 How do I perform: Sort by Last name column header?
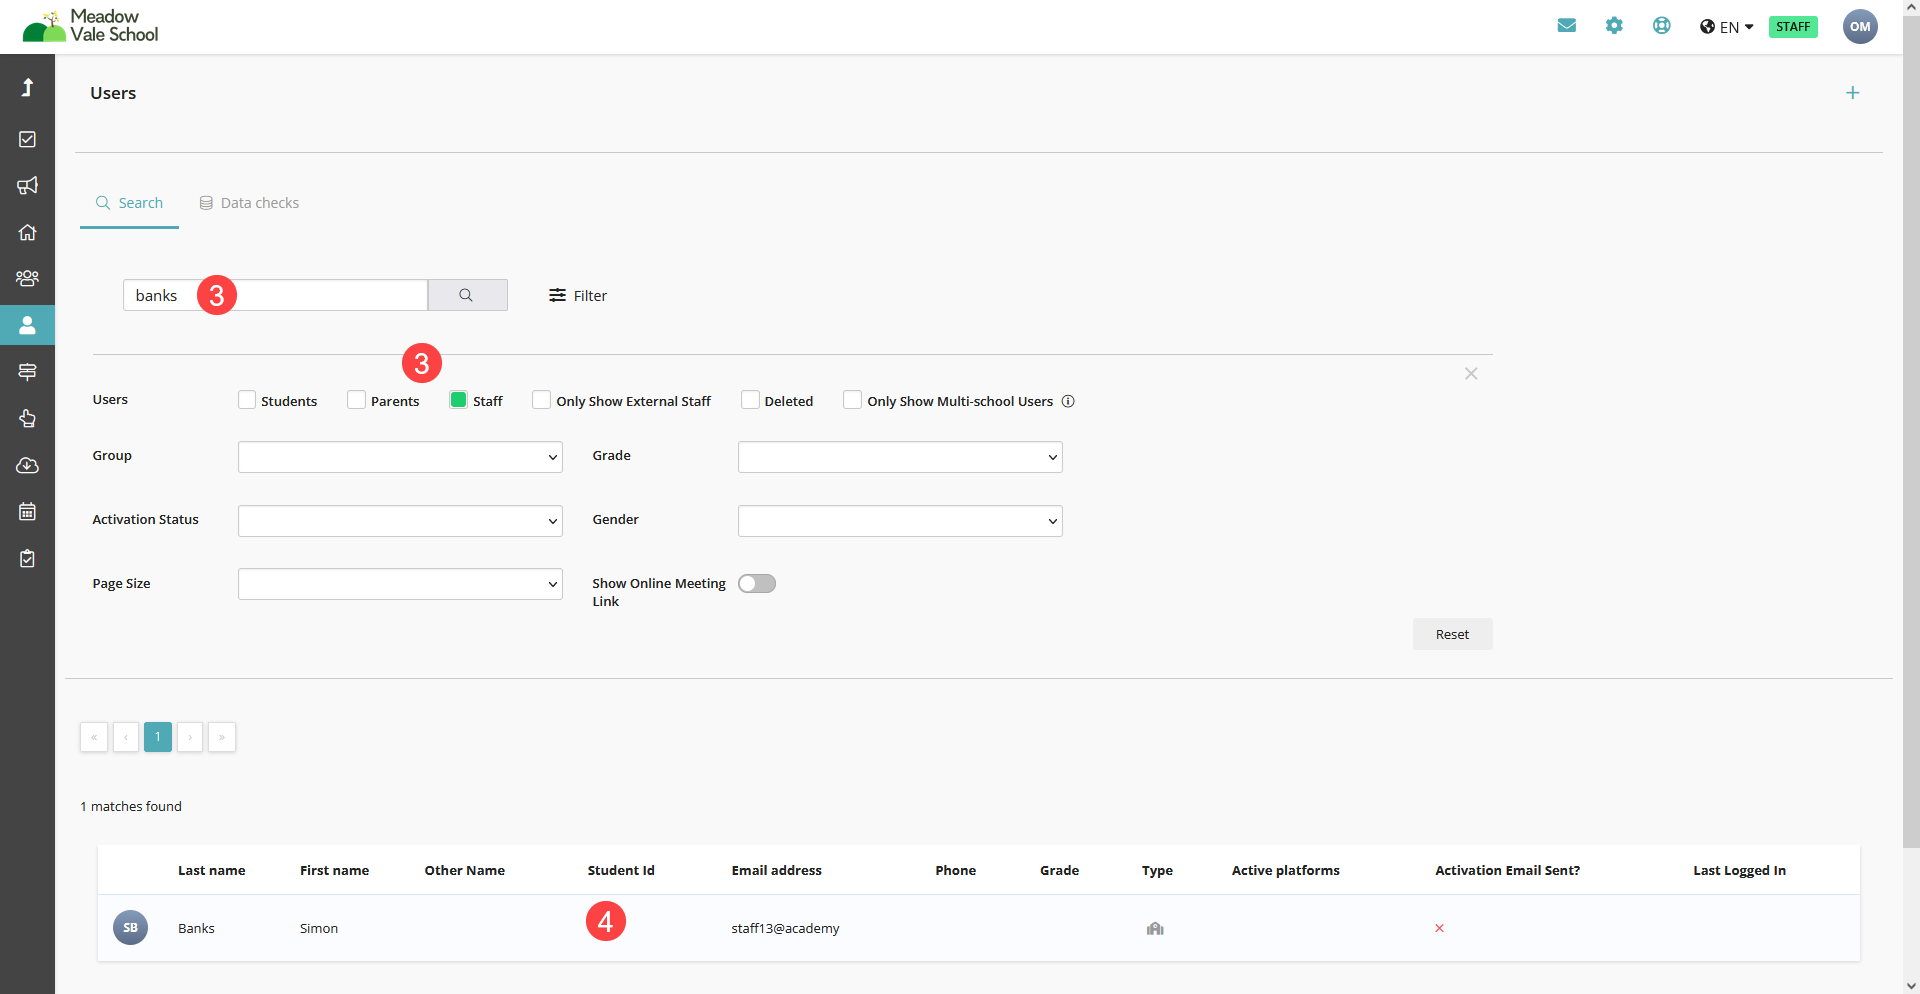[x=211, y=870]
